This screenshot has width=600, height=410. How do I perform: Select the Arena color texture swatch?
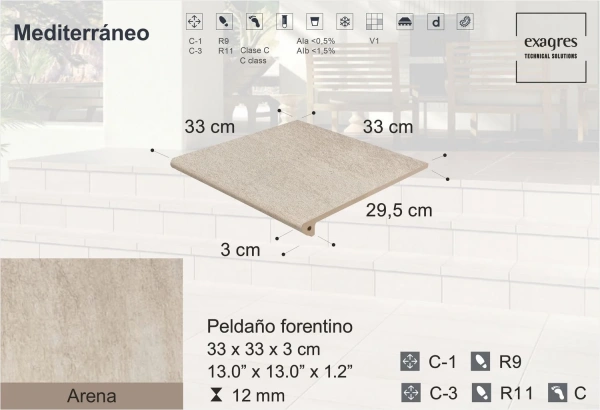coord(91,318)
